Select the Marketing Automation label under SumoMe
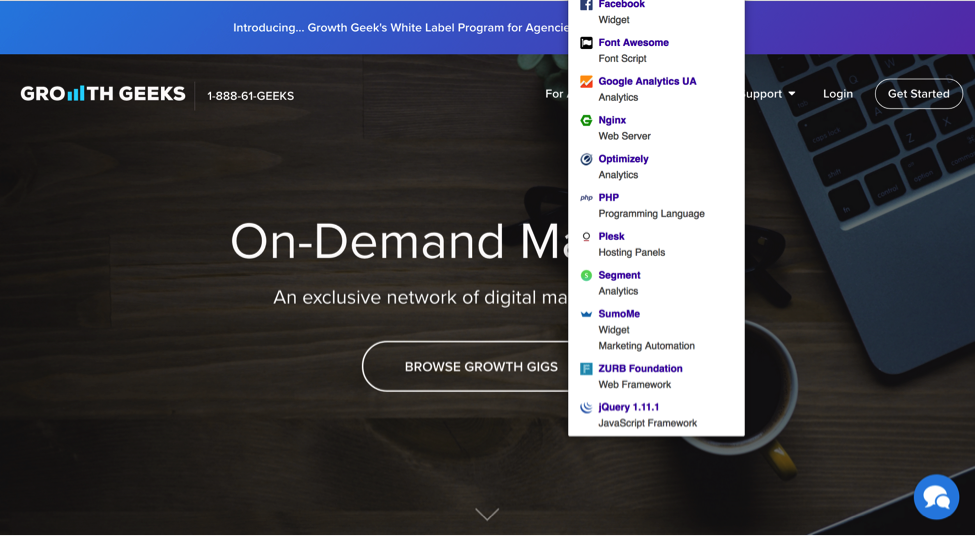The image size is (975, 536). pos(647,346)
